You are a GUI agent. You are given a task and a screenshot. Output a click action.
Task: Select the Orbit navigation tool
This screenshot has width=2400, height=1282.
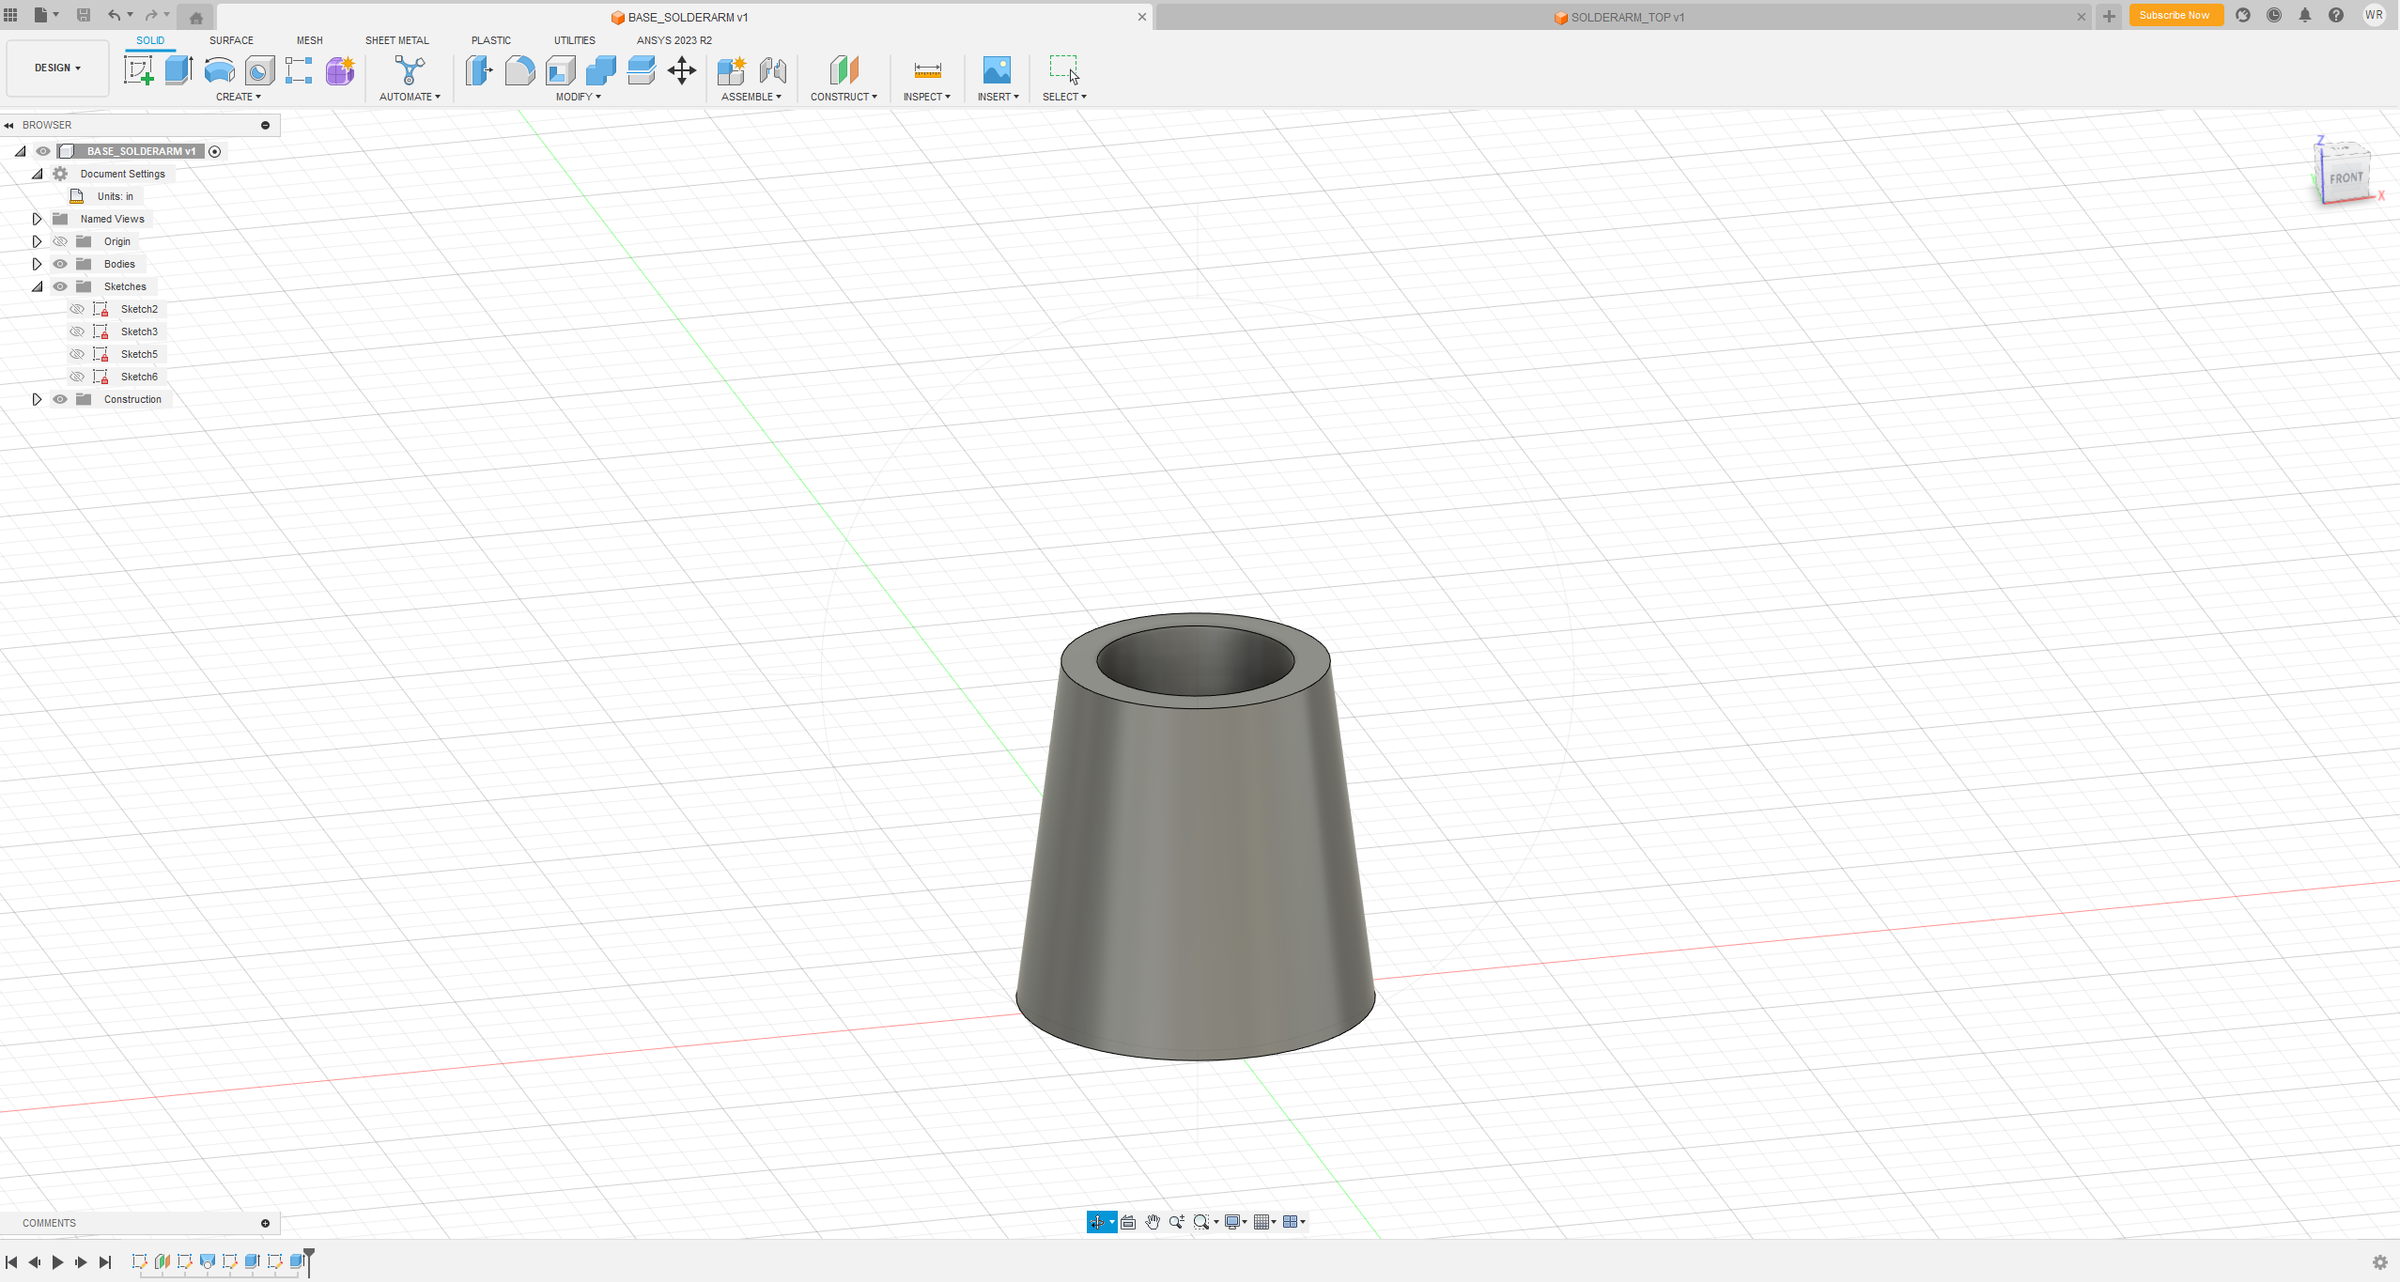pyautogui.click(x=1097, y=1222)
